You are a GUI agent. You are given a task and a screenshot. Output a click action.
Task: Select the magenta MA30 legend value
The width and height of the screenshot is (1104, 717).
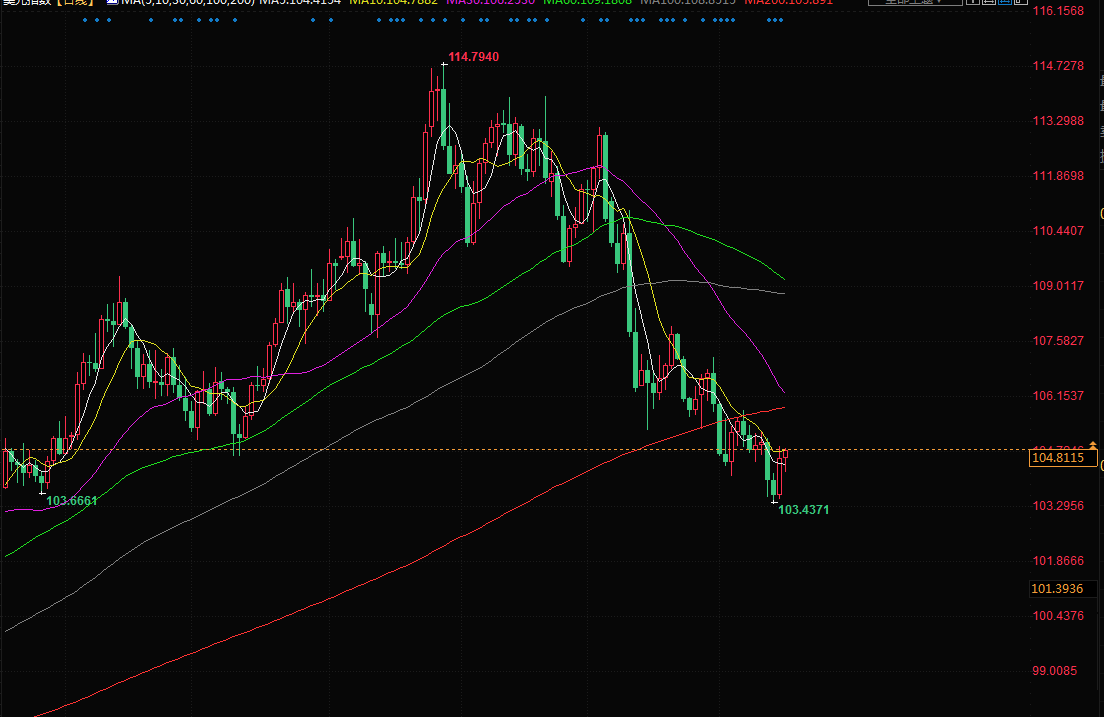coord(490,3)
